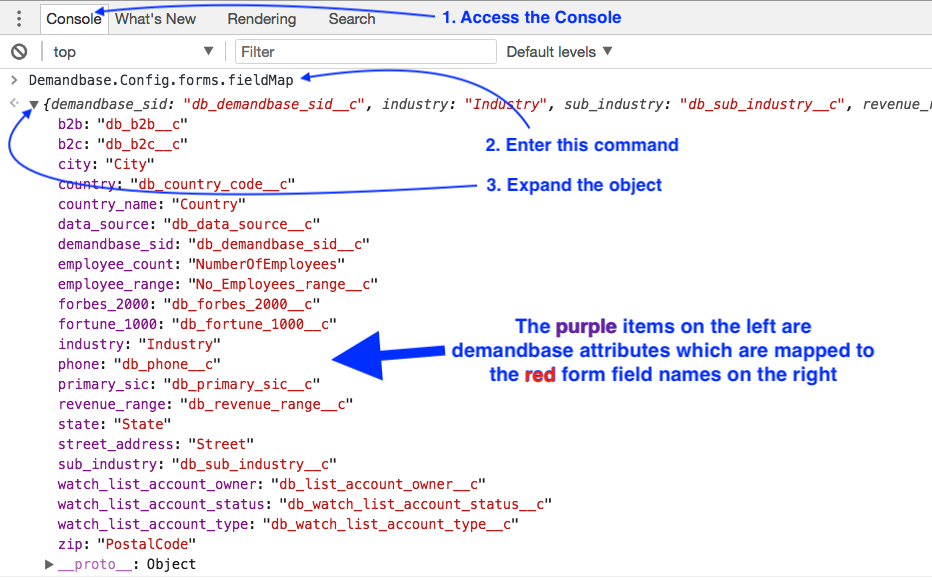The height and width of the screenshot is (582, 932).
Task: Click the Filter input field
Action: (x=366, y=52)
